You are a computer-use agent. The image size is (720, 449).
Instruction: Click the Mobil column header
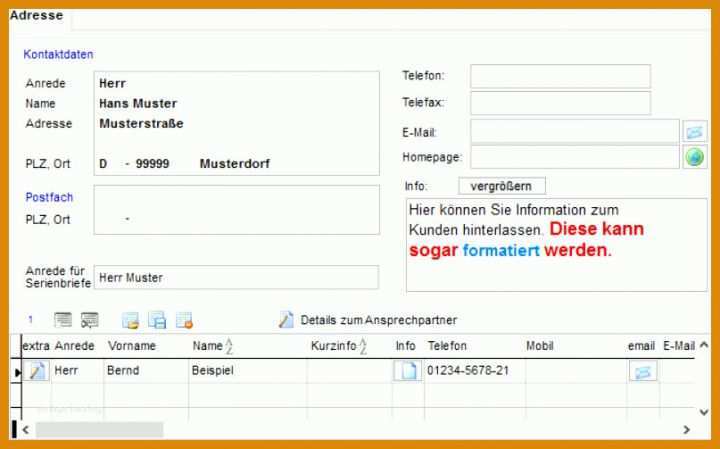(x=540, y=346)
